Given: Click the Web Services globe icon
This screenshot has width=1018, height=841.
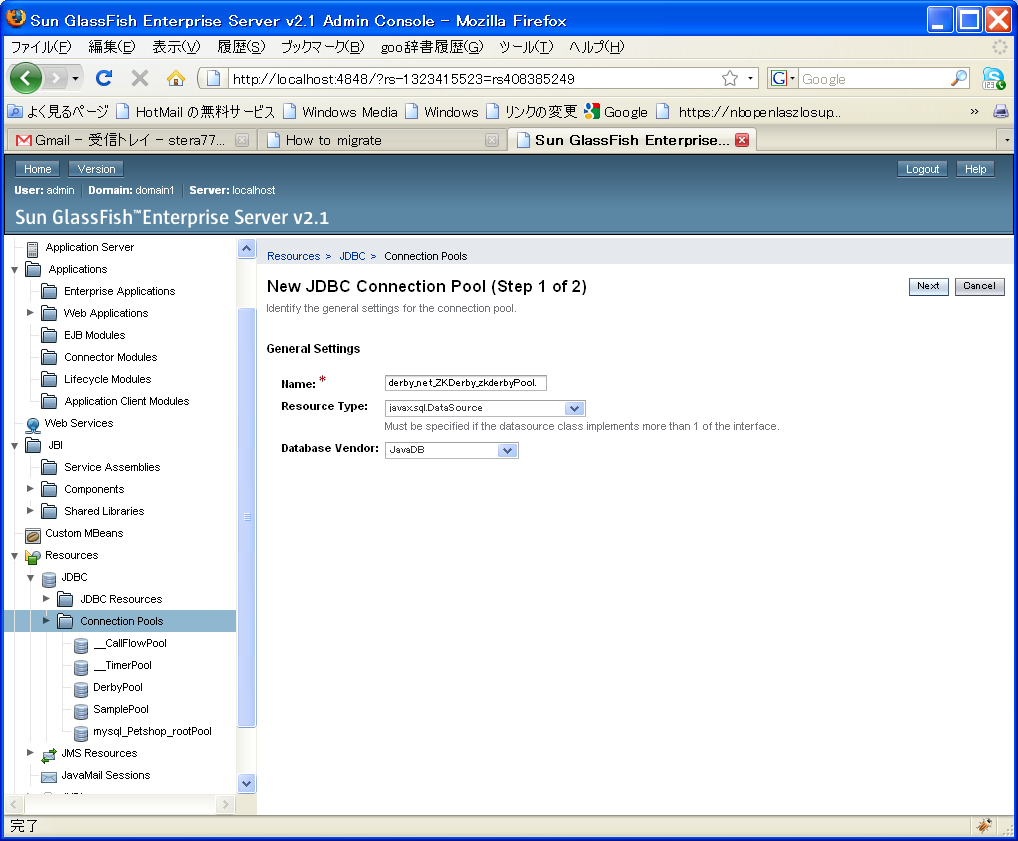Looking at the screenshot, I should click(x=32, y=425).
